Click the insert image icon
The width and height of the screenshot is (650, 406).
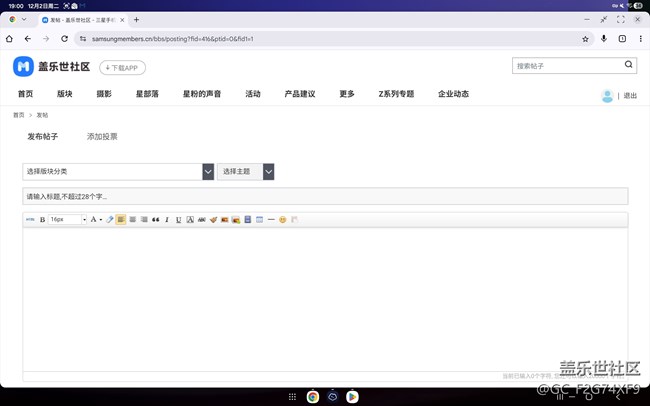pos(224,219)
